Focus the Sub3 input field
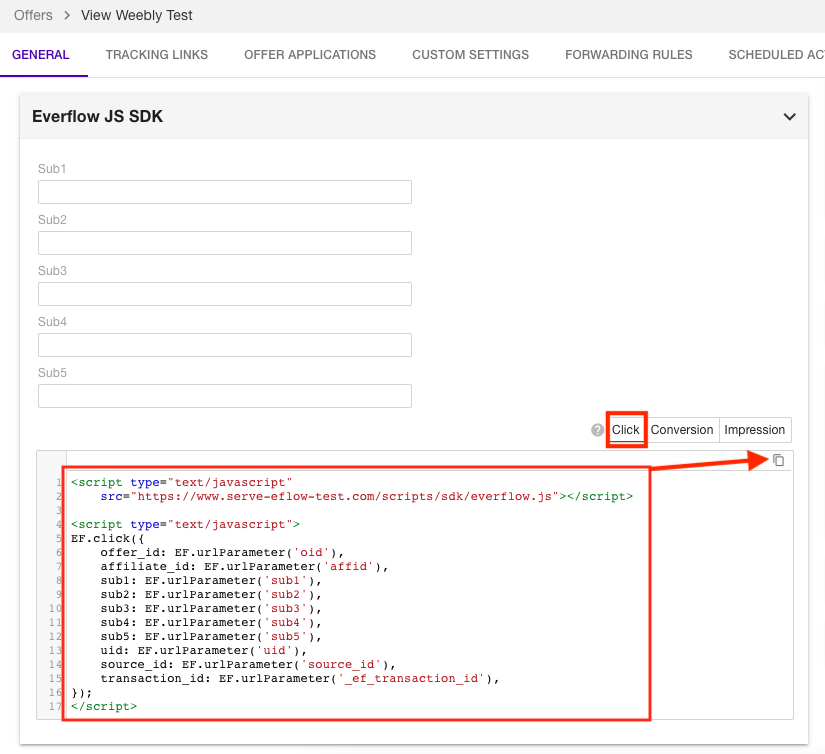Screen dimensions: 825x754 (225, 294)
